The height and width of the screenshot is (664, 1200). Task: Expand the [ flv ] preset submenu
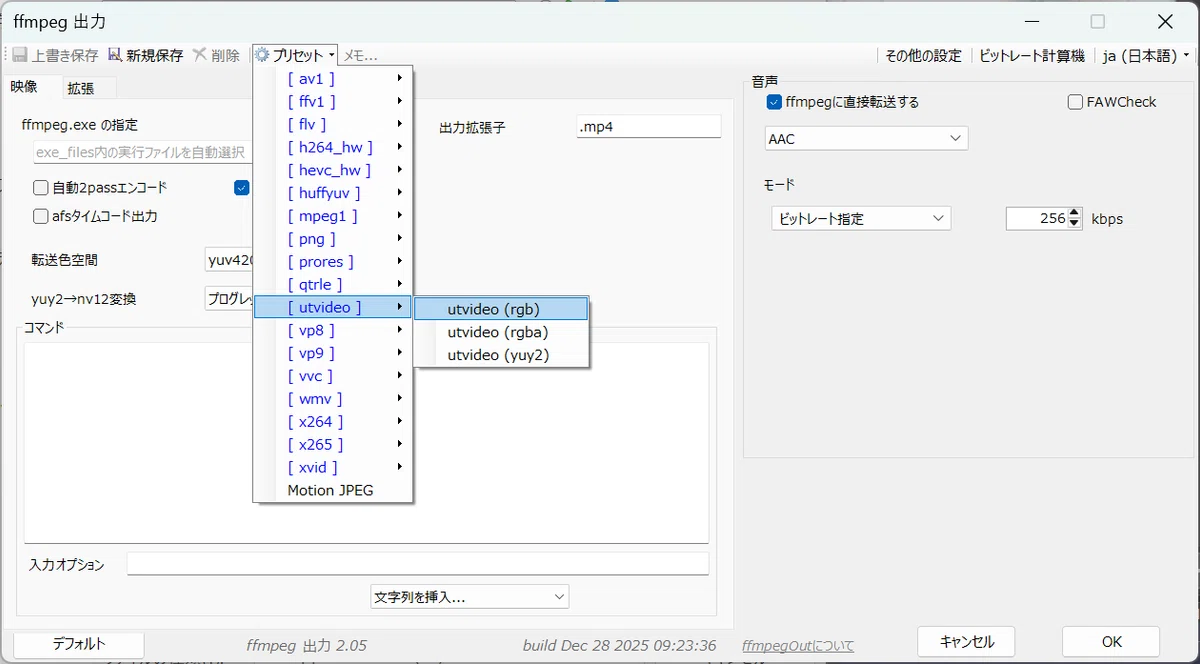[x=333, y=124]
